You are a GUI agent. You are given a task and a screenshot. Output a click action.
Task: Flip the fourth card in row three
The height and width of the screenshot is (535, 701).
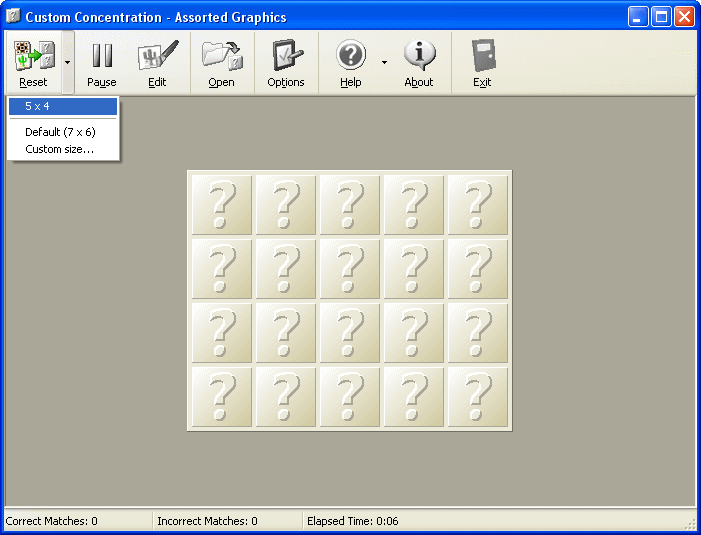[x=414, y=333]
